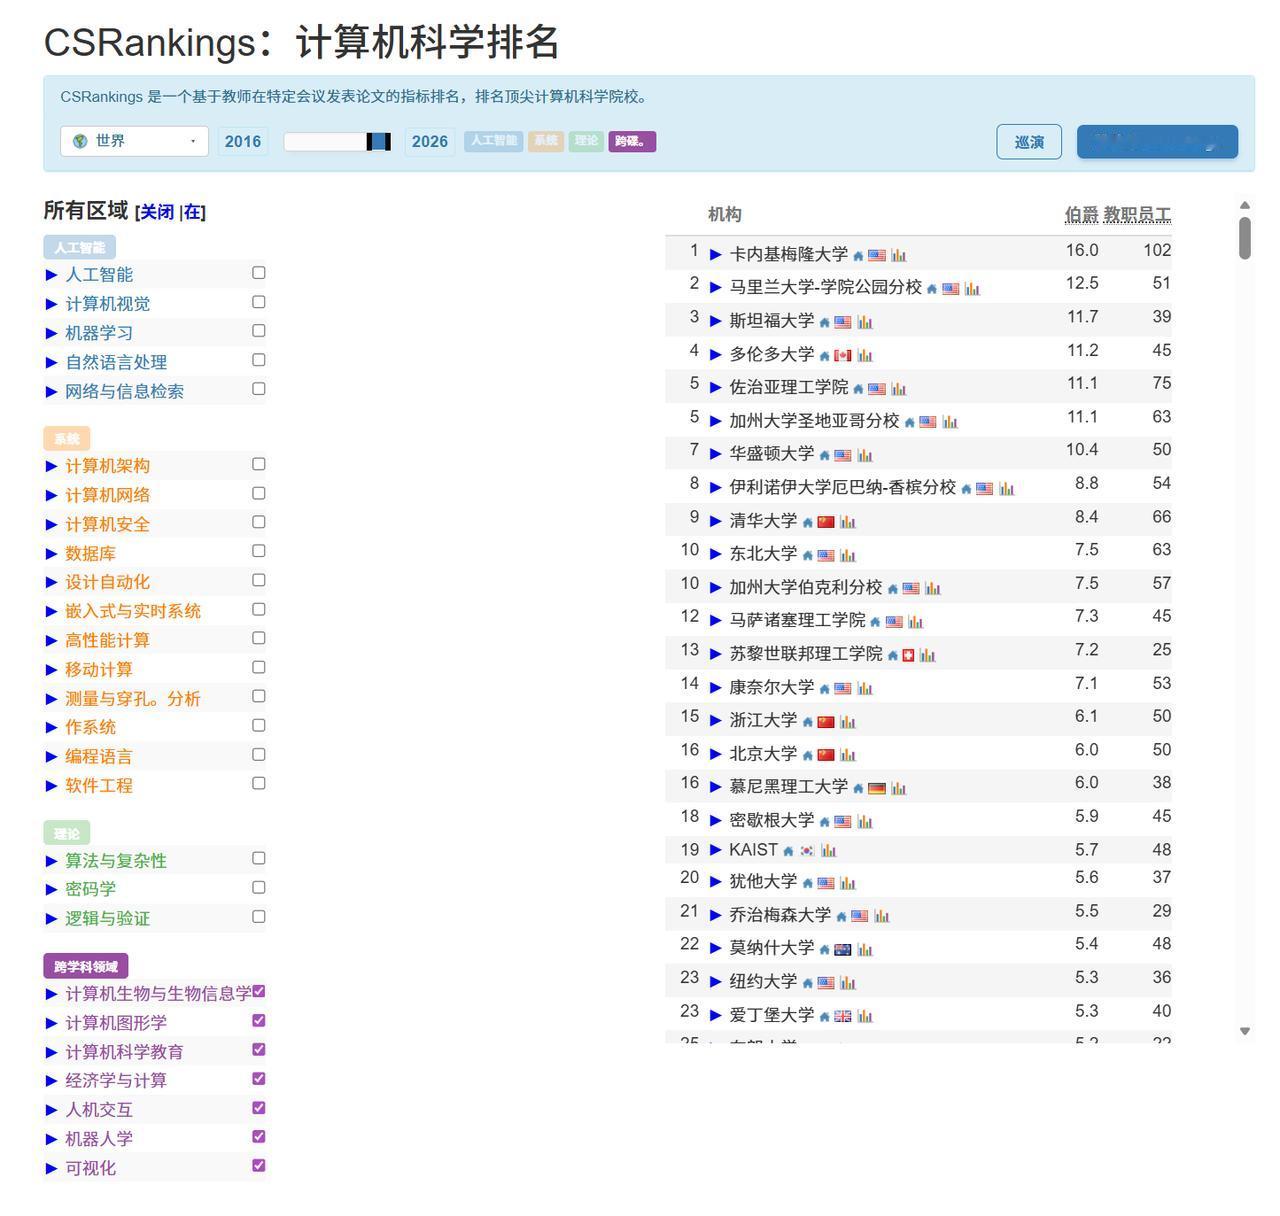Open the home icon for 华盛顿大学

[824, 456]
